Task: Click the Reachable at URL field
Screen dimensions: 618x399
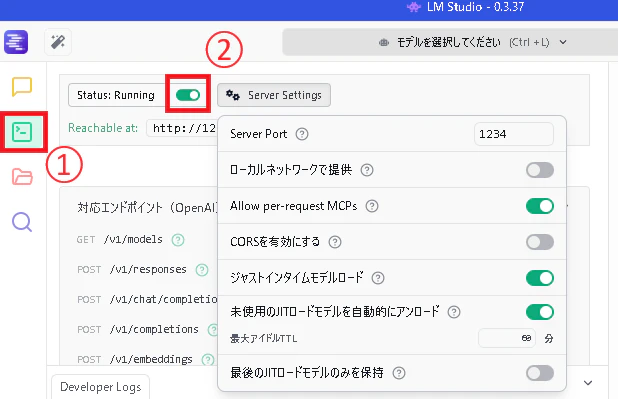Action: pos(182,128)
